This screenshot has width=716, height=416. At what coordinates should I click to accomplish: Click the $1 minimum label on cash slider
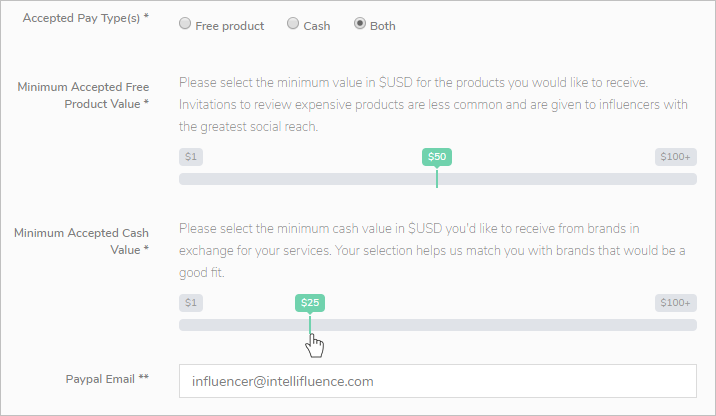click(x=190, y=302)
